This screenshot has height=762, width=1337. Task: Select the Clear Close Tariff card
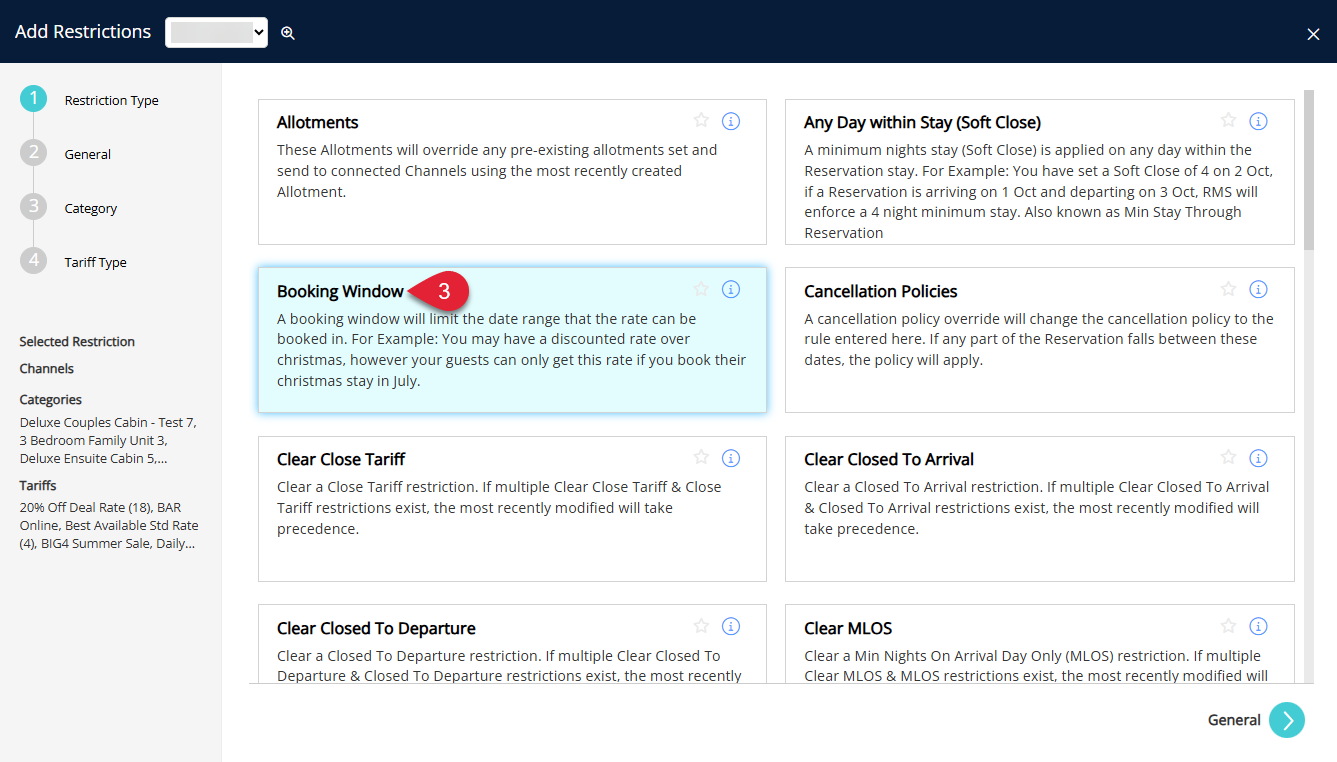coord(512,509)
